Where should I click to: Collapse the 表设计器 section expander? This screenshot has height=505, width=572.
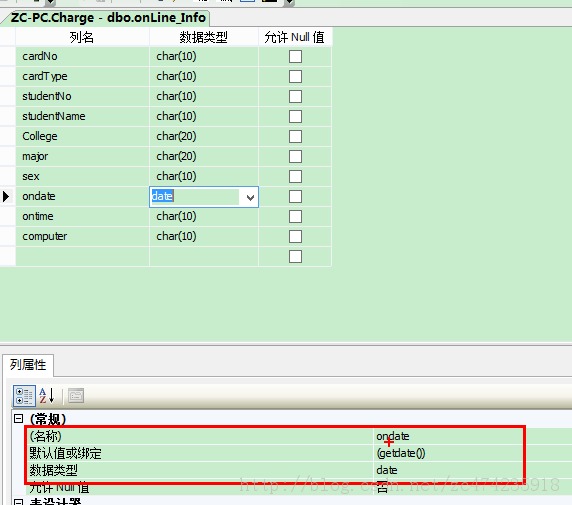18,502
